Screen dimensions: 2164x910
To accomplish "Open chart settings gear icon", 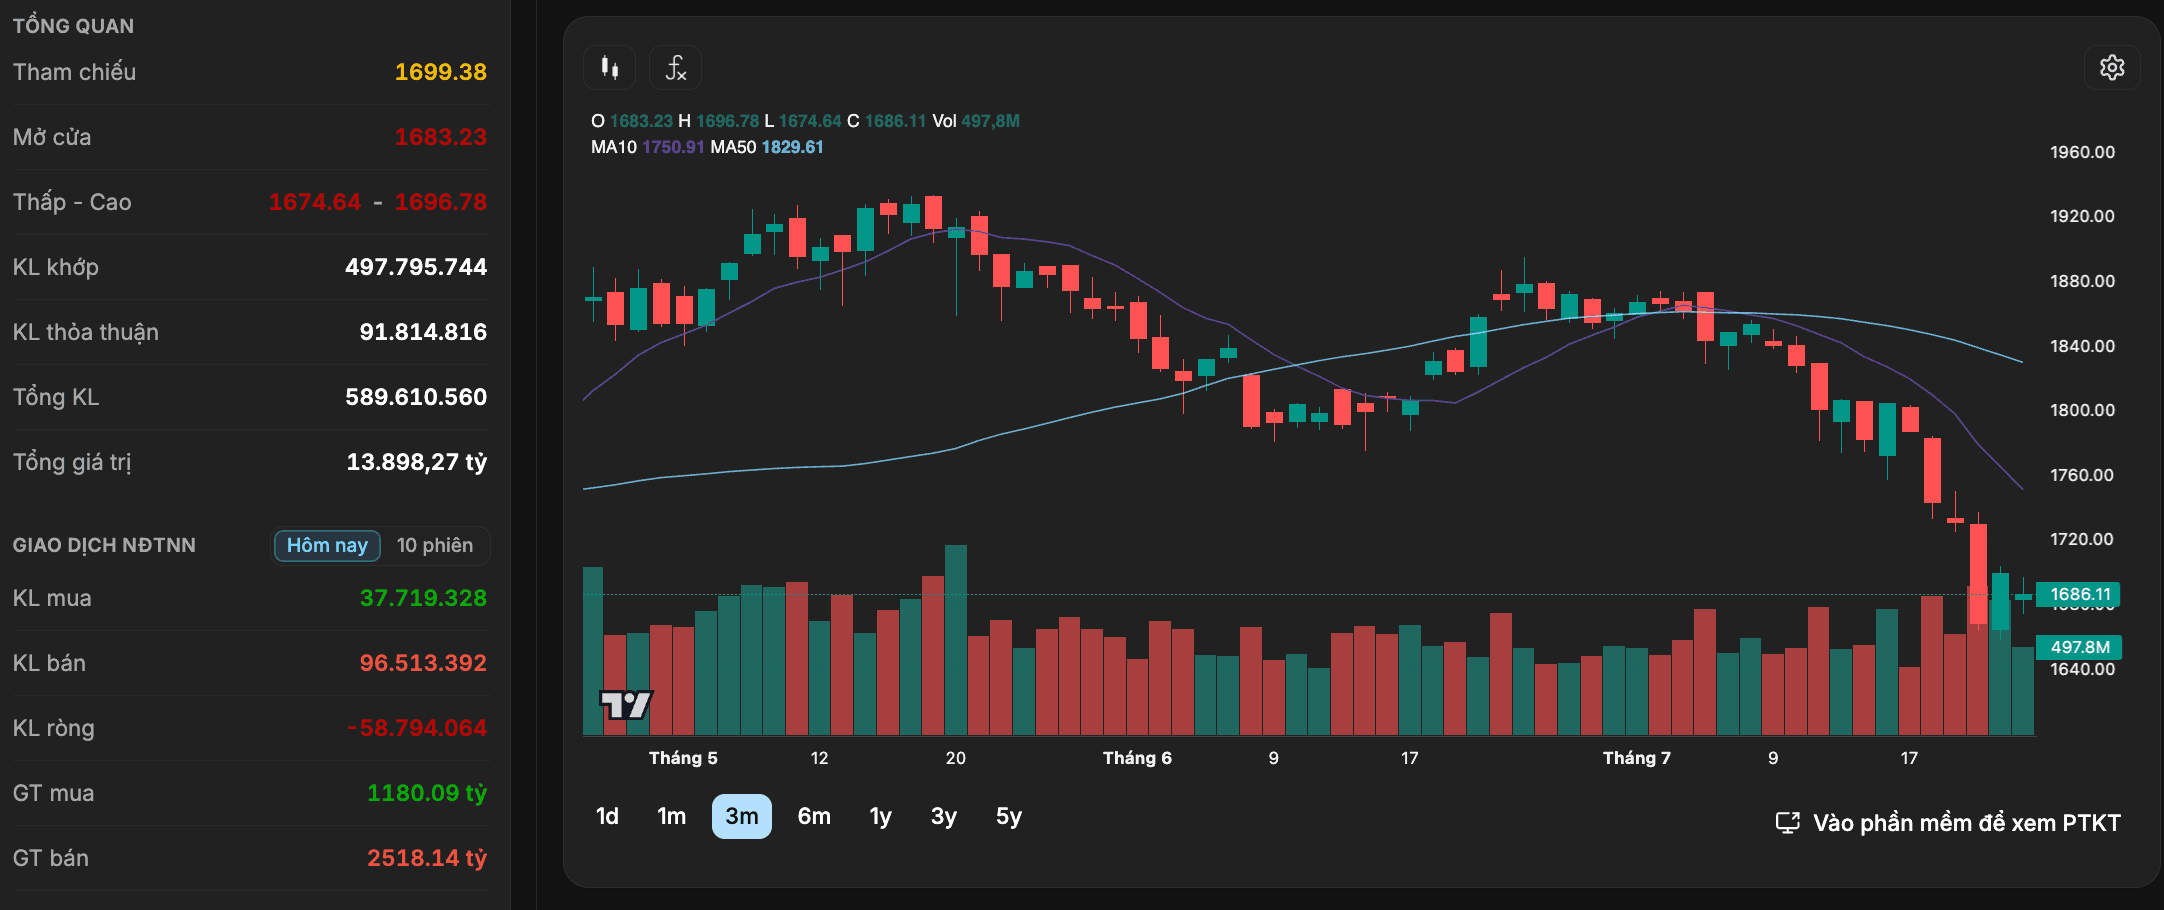I will coord(2112,68).
